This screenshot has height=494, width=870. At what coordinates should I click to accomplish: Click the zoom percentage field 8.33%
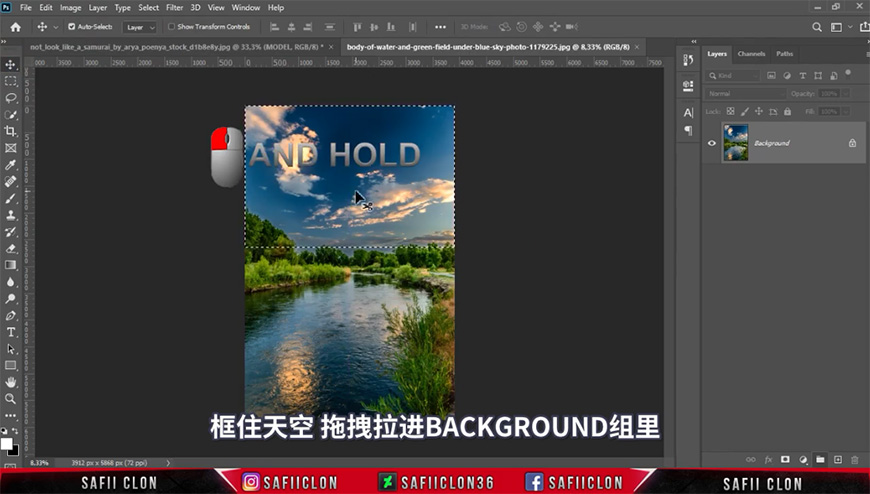40,463
